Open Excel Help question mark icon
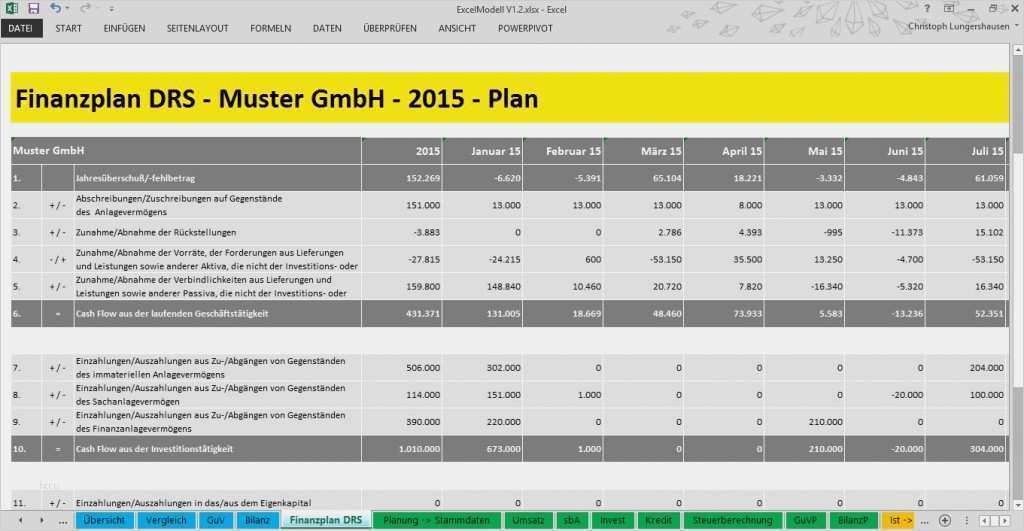1024x531 pixels. click(927, 8)
